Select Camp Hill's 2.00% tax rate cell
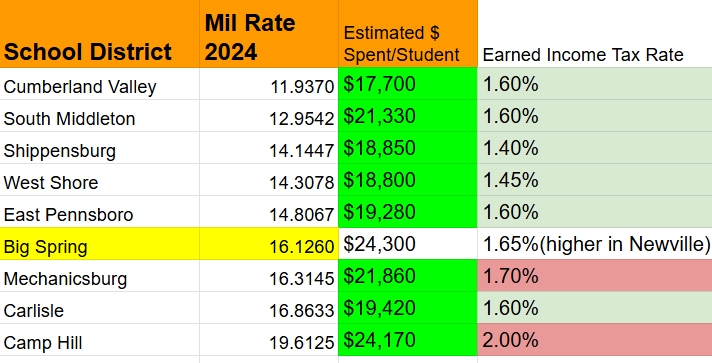 (595, 340)
